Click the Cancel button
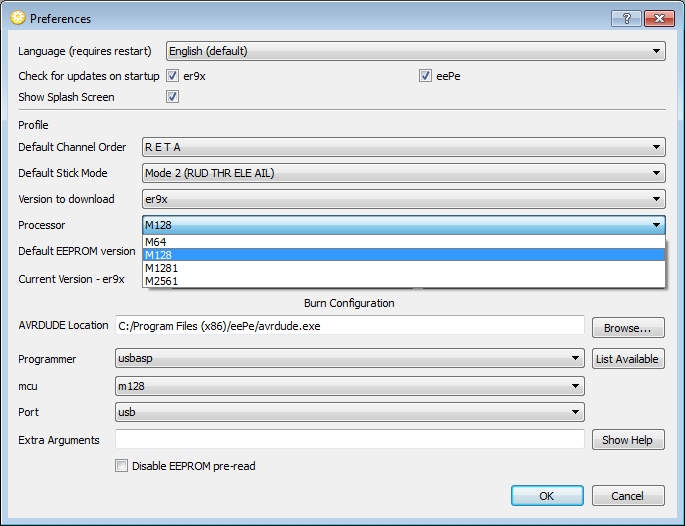The width and height of the screenshot is (685, 526). [628, 496]
